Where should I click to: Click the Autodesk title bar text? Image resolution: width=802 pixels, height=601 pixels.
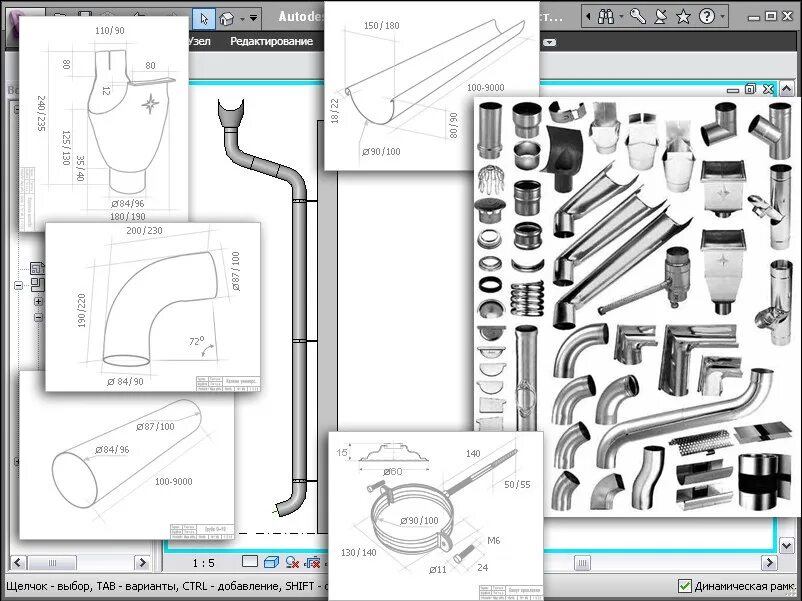click(x=301, y=17)
